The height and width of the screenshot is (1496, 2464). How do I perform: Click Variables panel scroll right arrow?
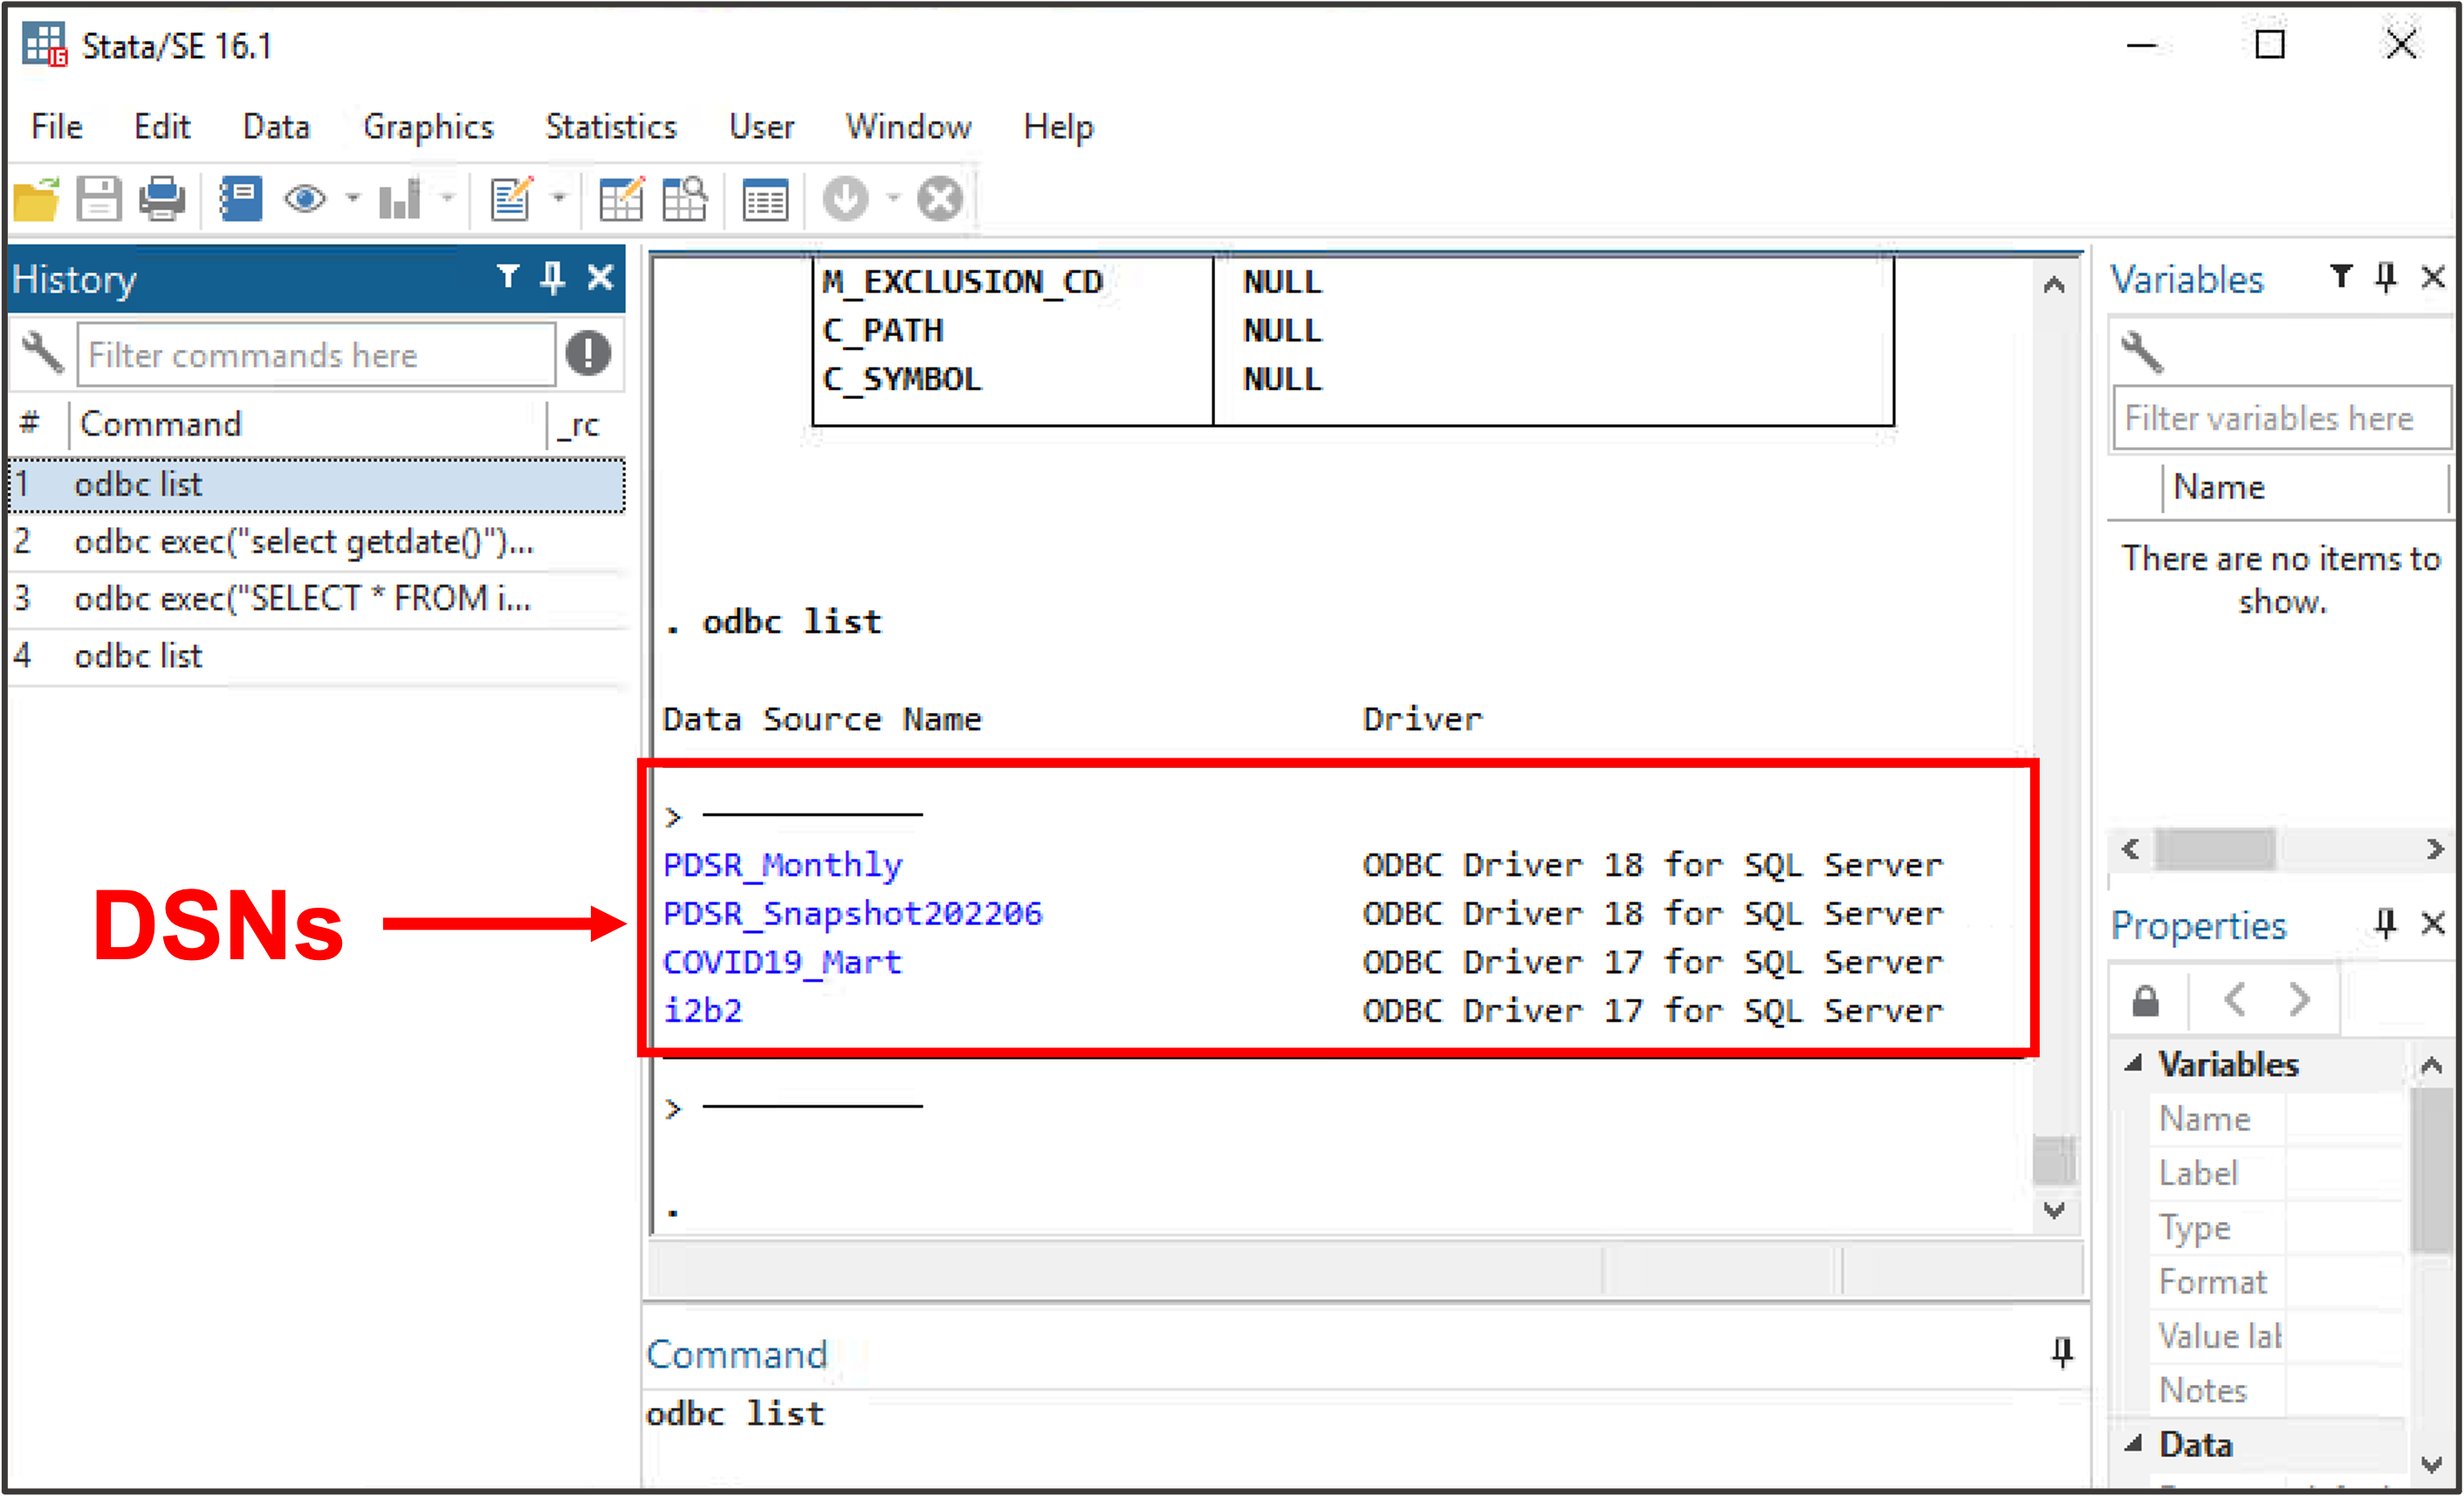[2434, 849]
